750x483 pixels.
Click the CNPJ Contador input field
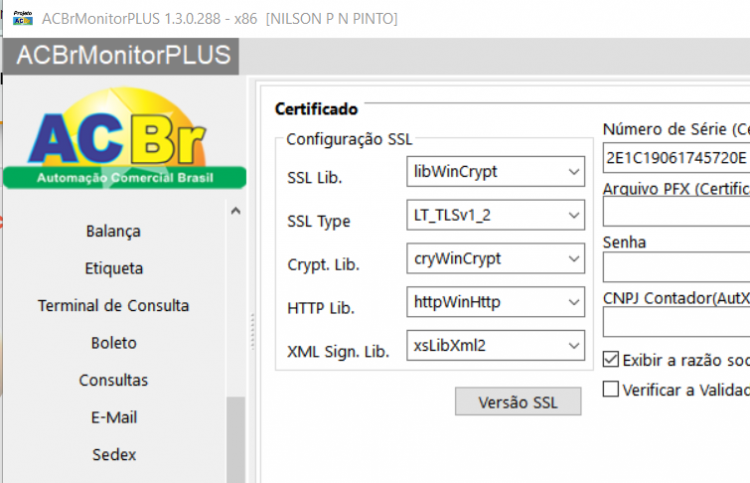[676, 322]
